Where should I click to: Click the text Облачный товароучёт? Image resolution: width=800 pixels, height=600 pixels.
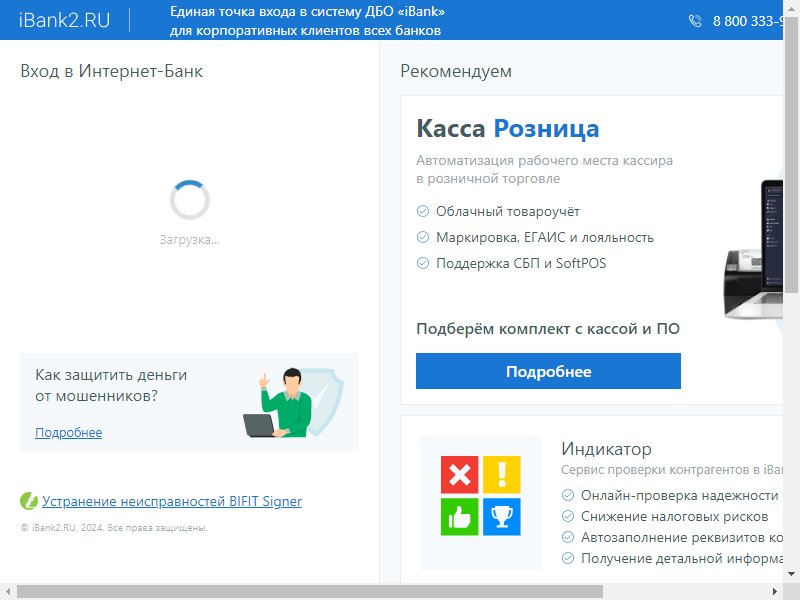[x=508, y=211]
